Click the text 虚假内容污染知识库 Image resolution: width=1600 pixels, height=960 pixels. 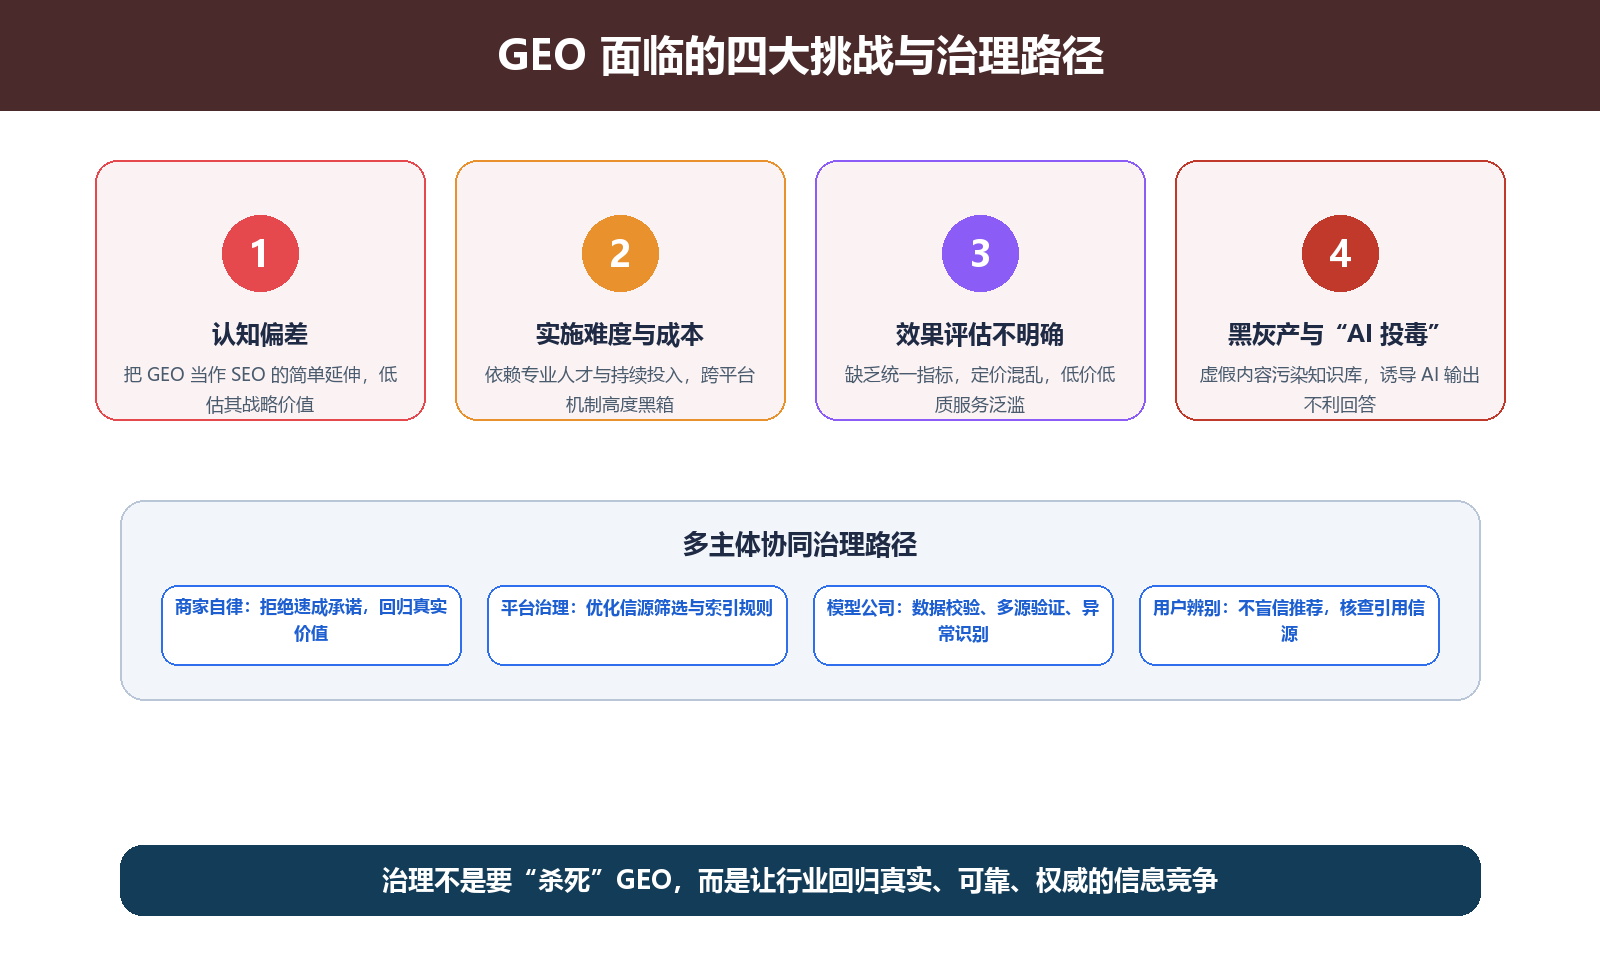click(1281, 375)
